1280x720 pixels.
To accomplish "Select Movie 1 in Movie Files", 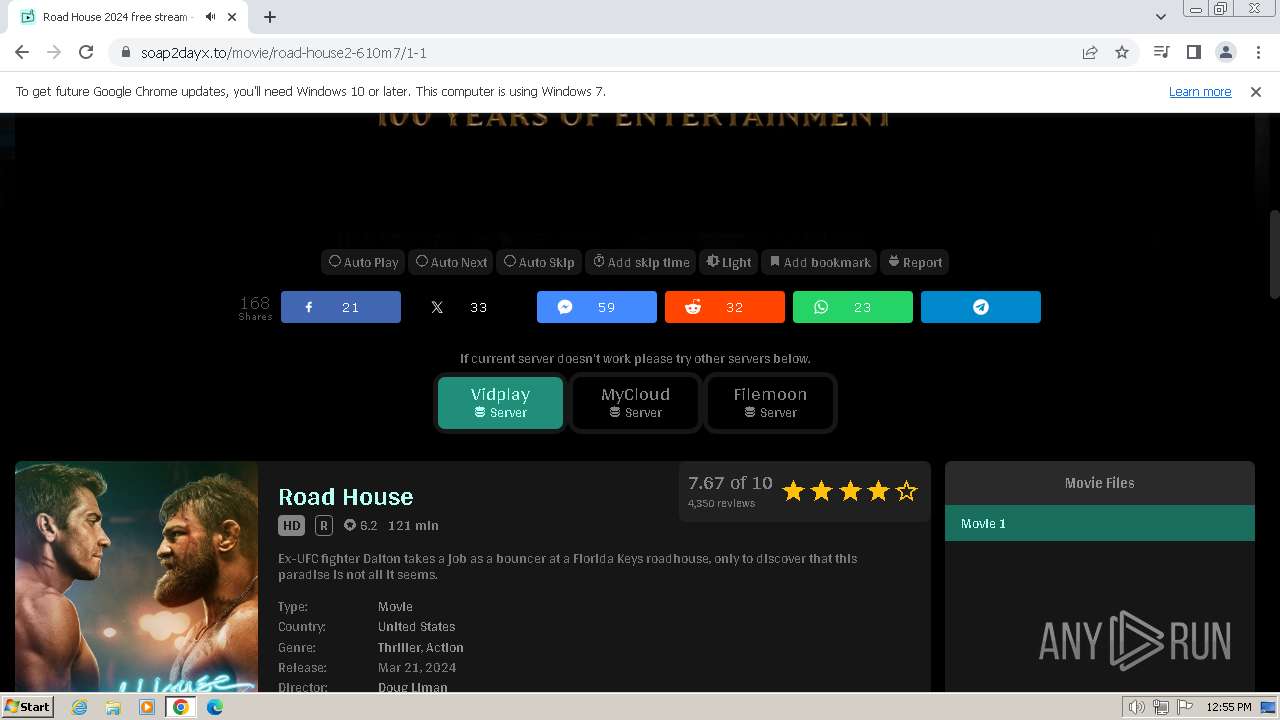I will pos(1100,523).
